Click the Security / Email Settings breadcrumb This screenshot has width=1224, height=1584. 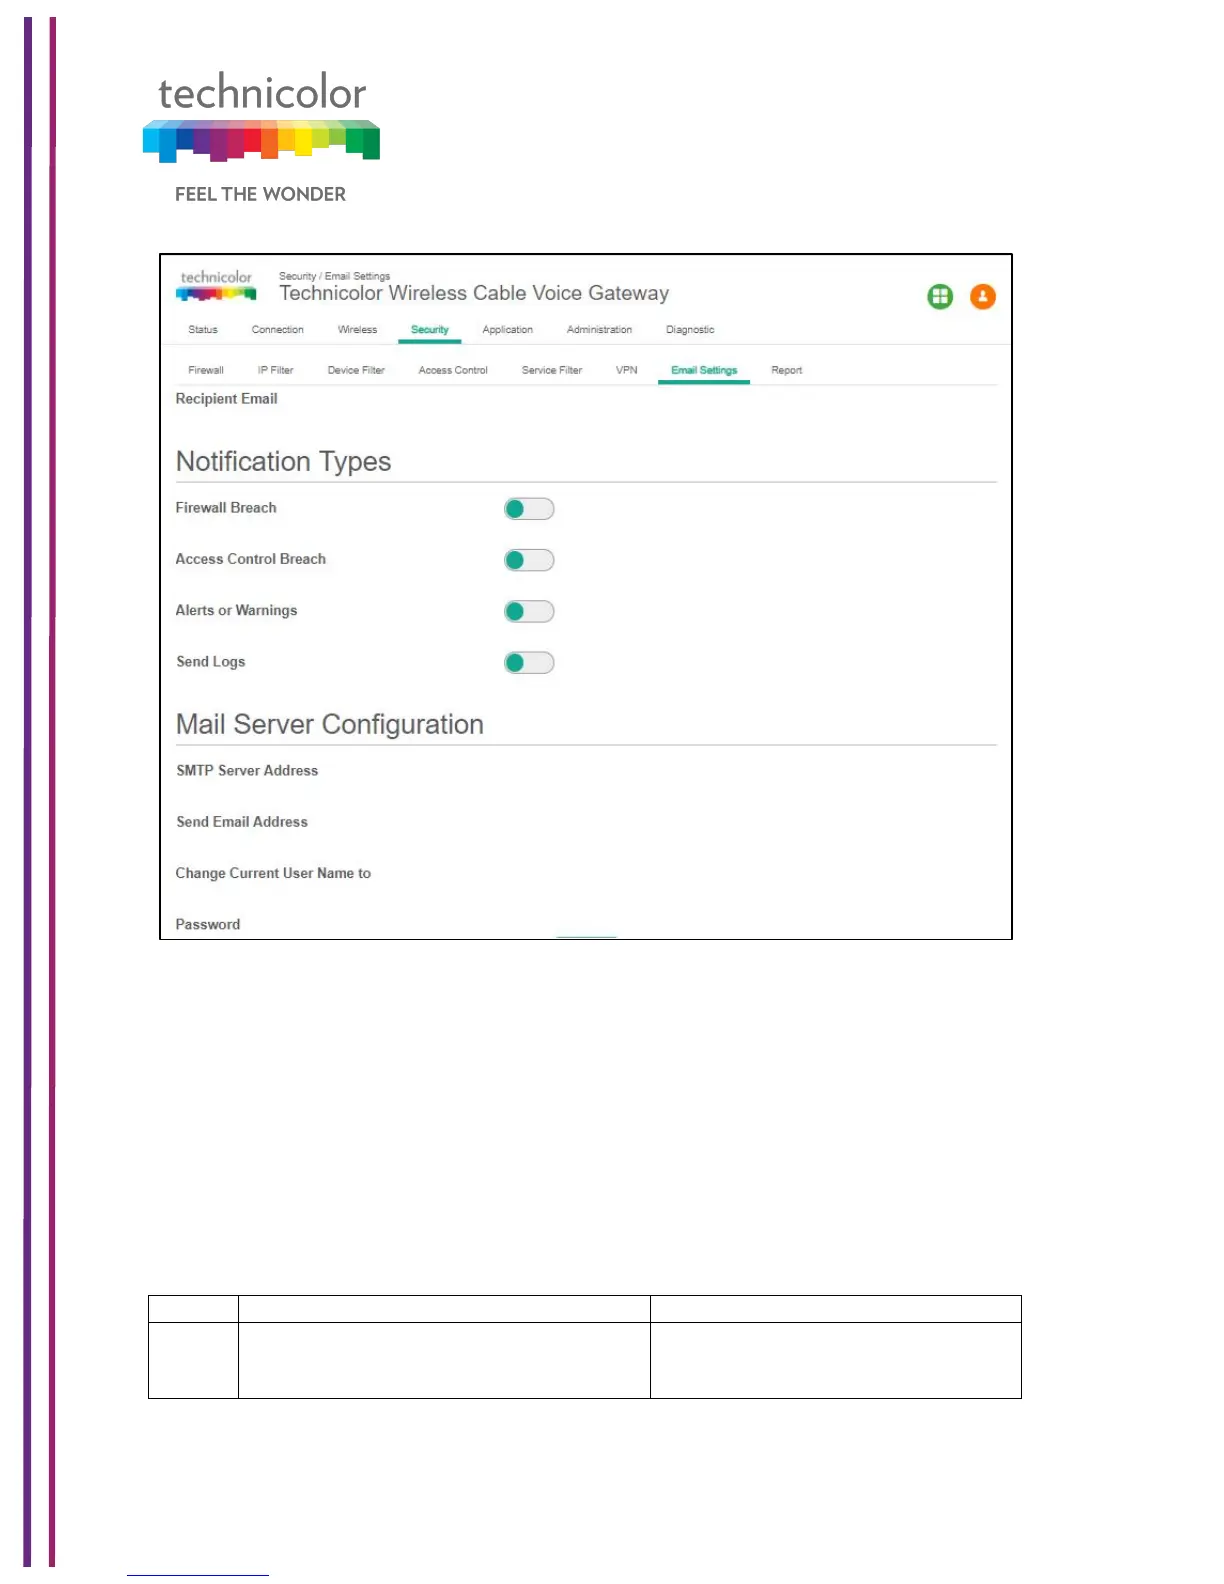tap(334, 276)
